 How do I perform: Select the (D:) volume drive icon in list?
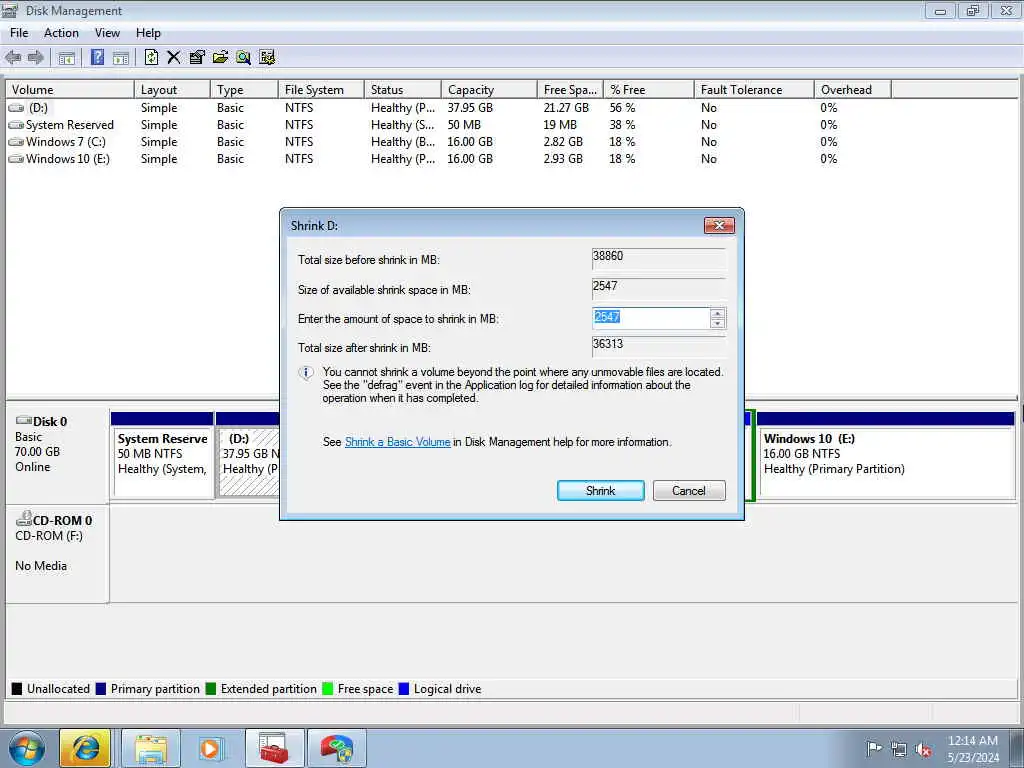16,108
